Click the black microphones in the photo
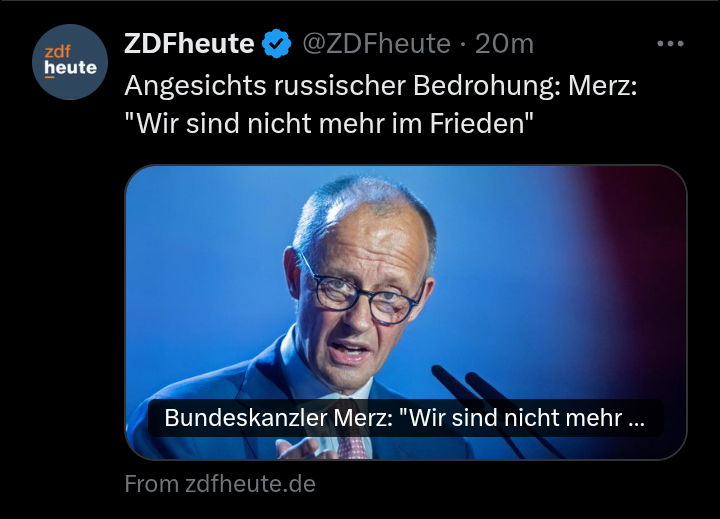Screen dimensions: 720x519 (496, 409)
